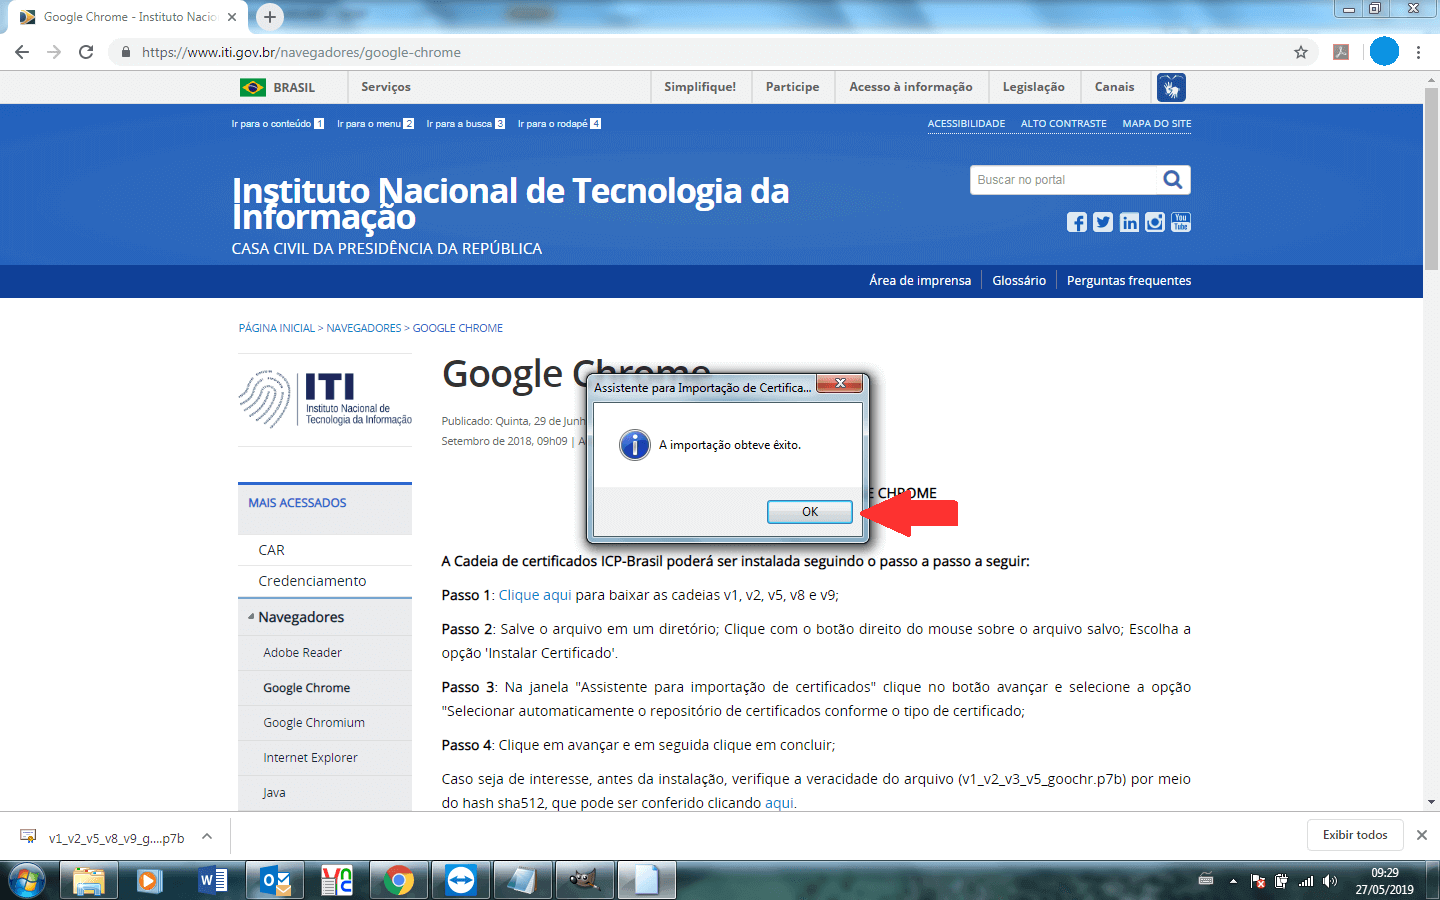The image size is (1440, 900).
Task: Open Acesso à informação menu item
Action: [911, 87]
